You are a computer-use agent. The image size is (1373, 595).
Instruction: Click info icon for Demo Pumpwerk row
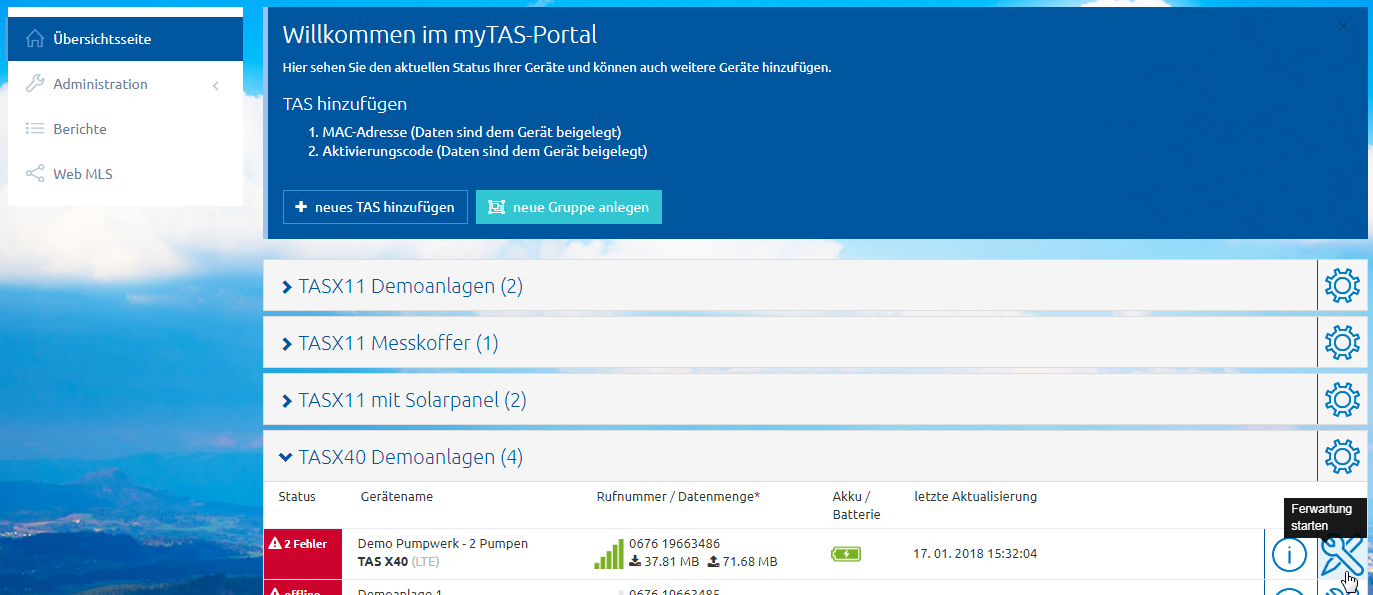pos(1289,554)
